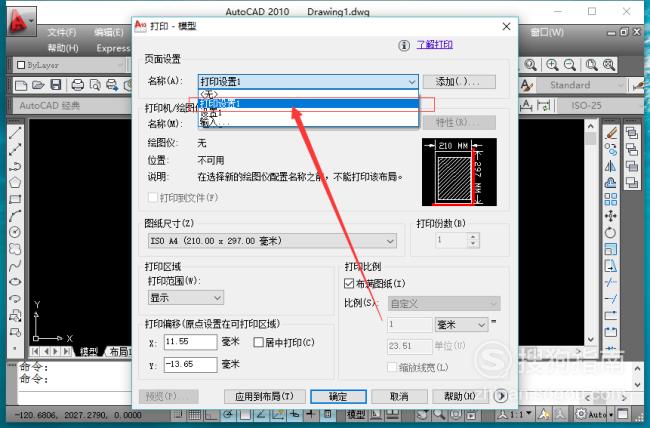Click the 确定 button

pos(338,396)
